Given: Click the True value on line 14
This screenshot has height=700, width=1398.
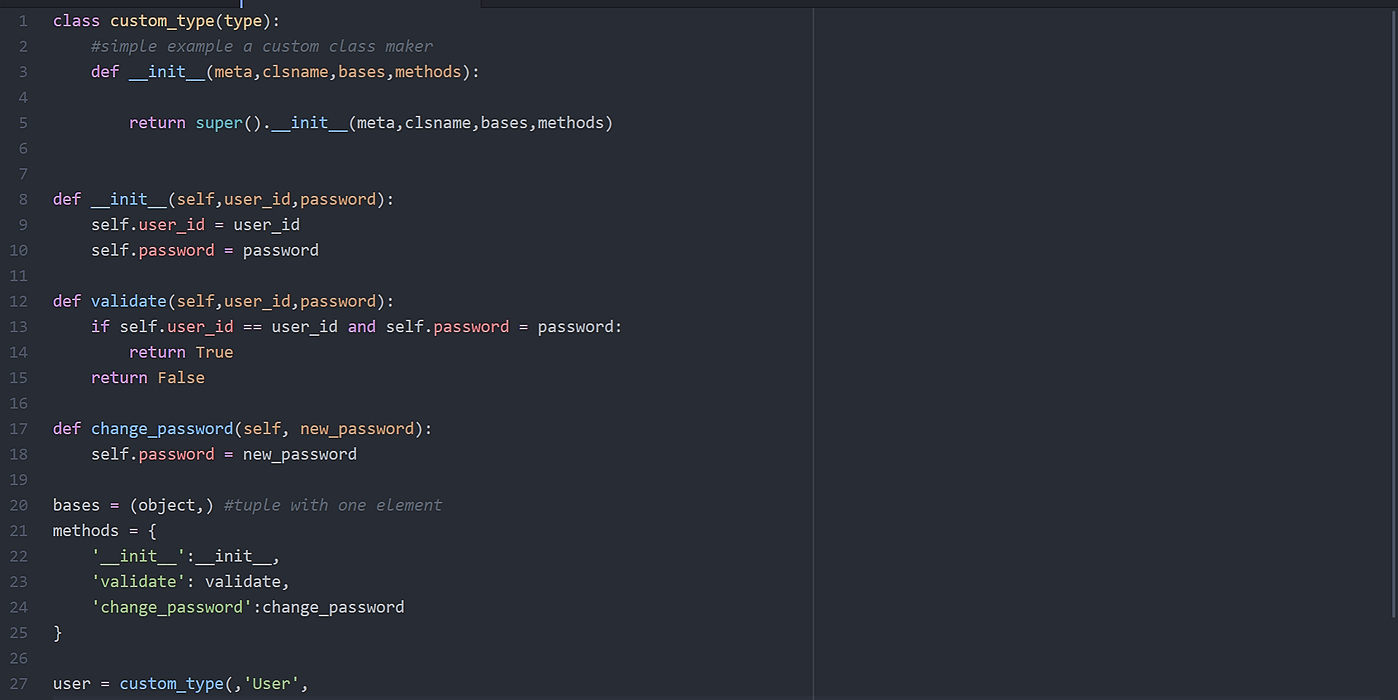Looking at the screenshot, I should coord(214,352).
